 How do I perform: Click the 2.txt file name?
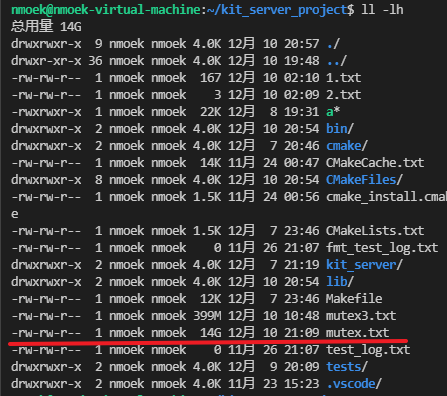pos(343,95)
